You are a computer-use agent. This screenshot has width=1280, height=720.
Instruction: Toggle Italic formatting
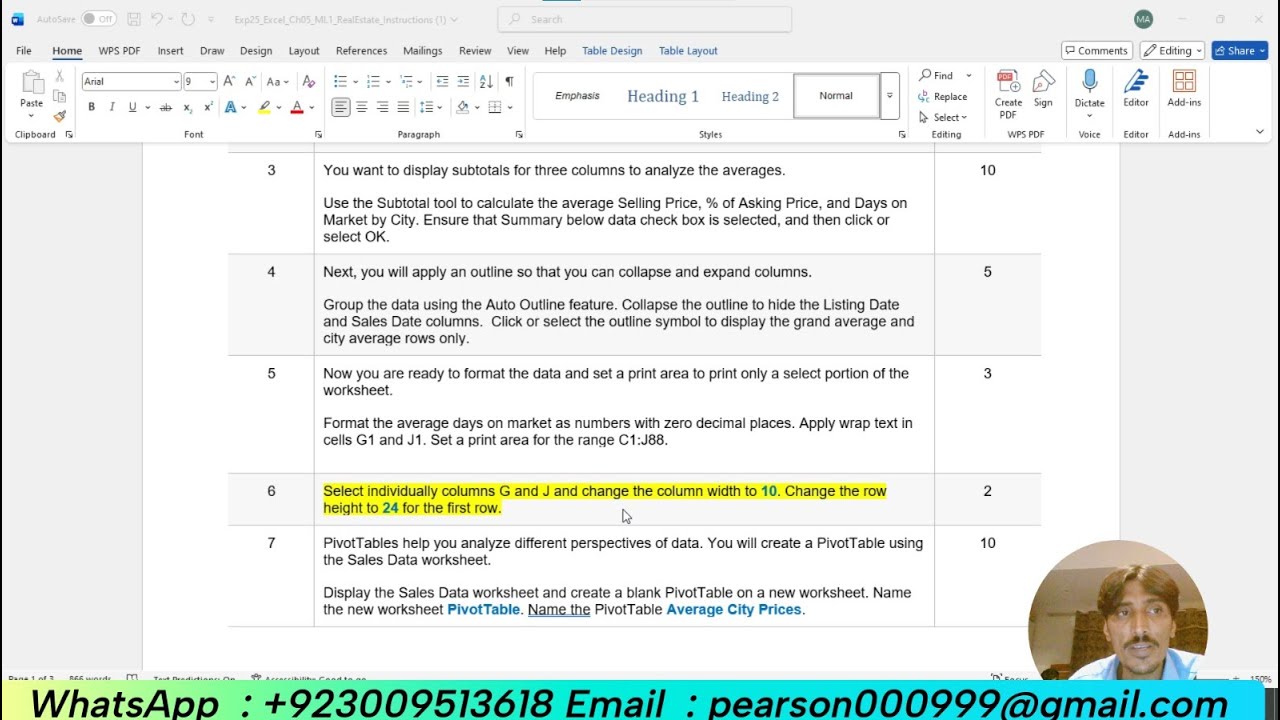(x=111, y=107)
